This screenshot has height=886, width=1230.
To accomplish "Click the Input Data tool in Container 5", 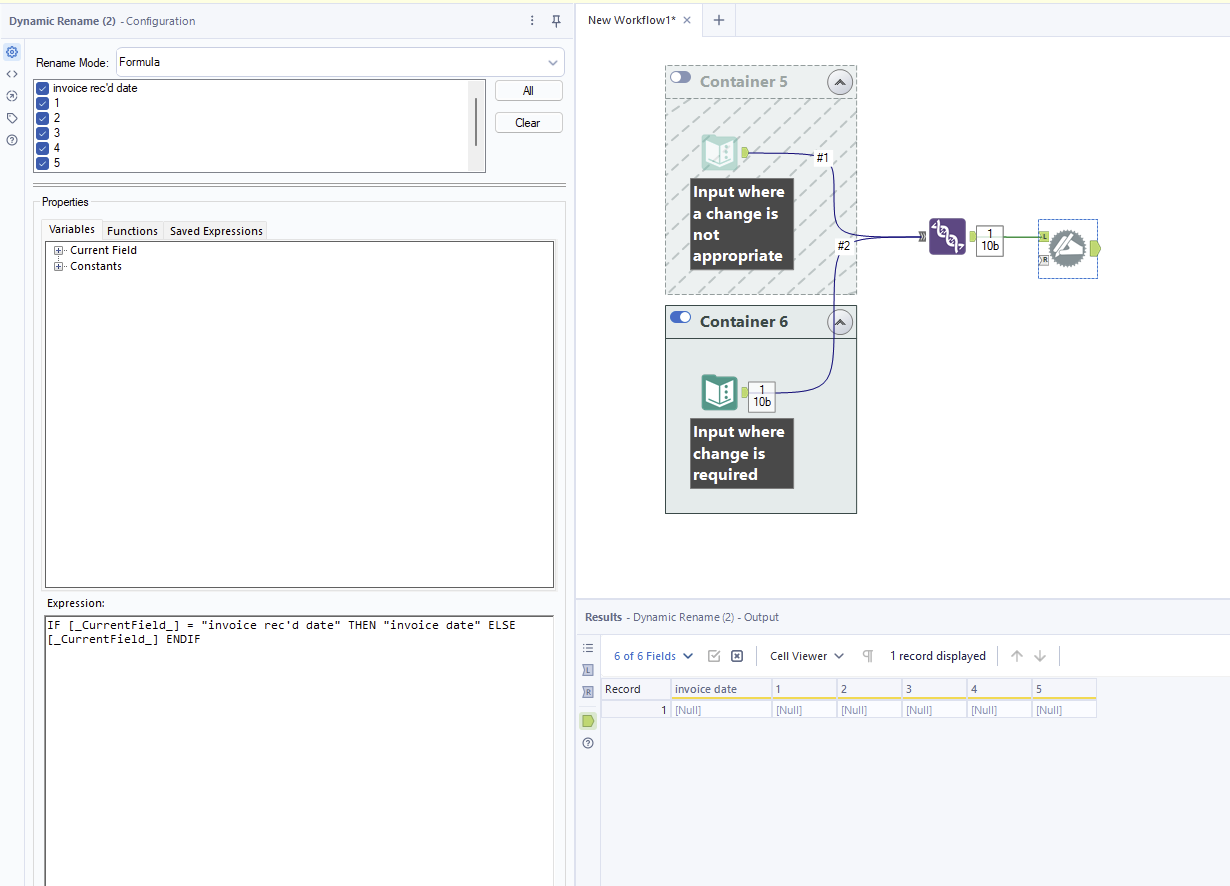I will (722, 152).
